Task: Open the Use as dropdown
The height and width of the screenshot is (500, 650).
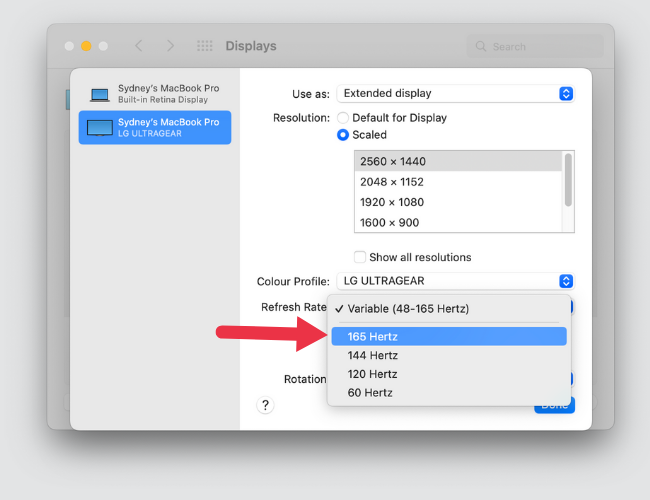Action: click(x=455, y=94)
